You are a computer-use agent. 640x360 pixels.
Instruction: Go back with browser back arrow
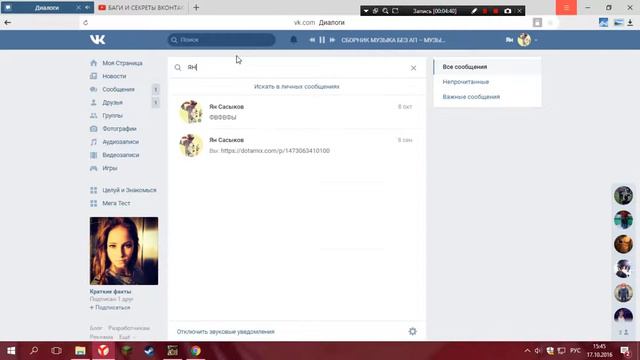(x=7, y=22)
